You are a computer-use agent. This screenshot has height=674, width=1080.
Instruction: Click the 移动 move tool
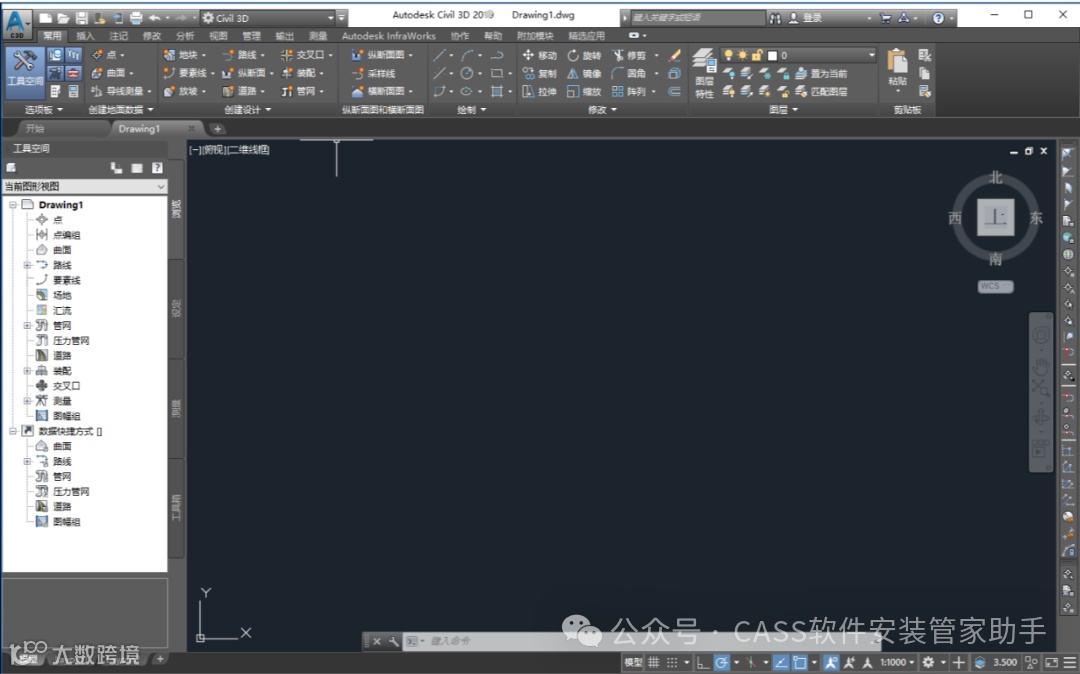tap(539, 55)
